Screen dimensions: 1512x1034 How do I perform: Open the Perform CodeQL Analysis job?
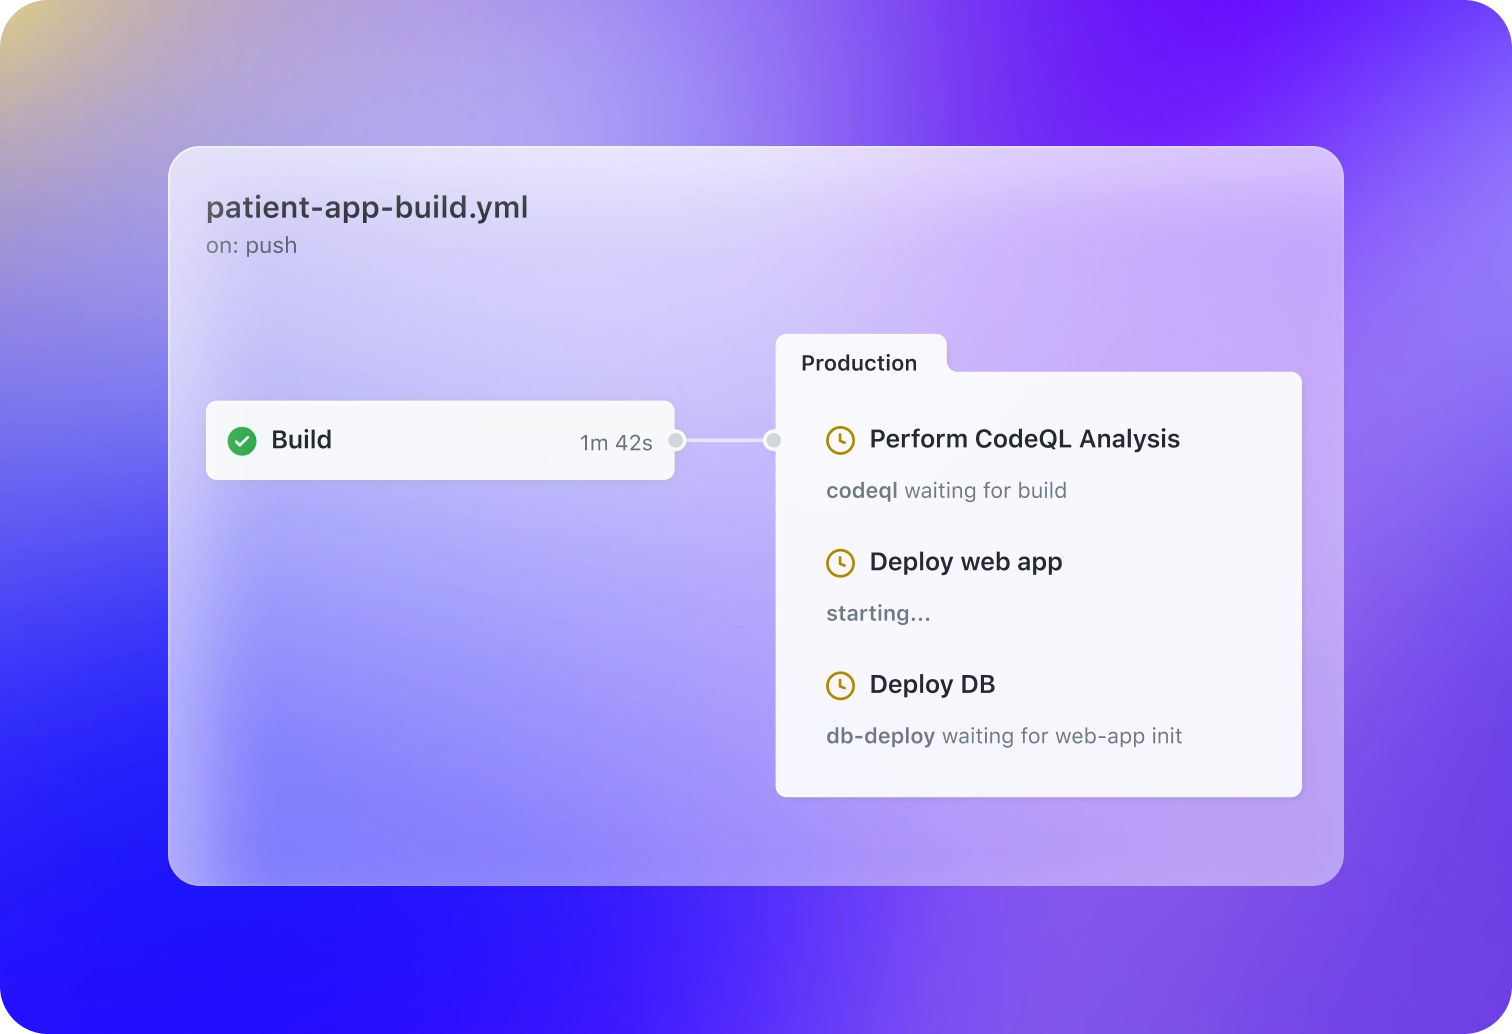pos(1024,439)
